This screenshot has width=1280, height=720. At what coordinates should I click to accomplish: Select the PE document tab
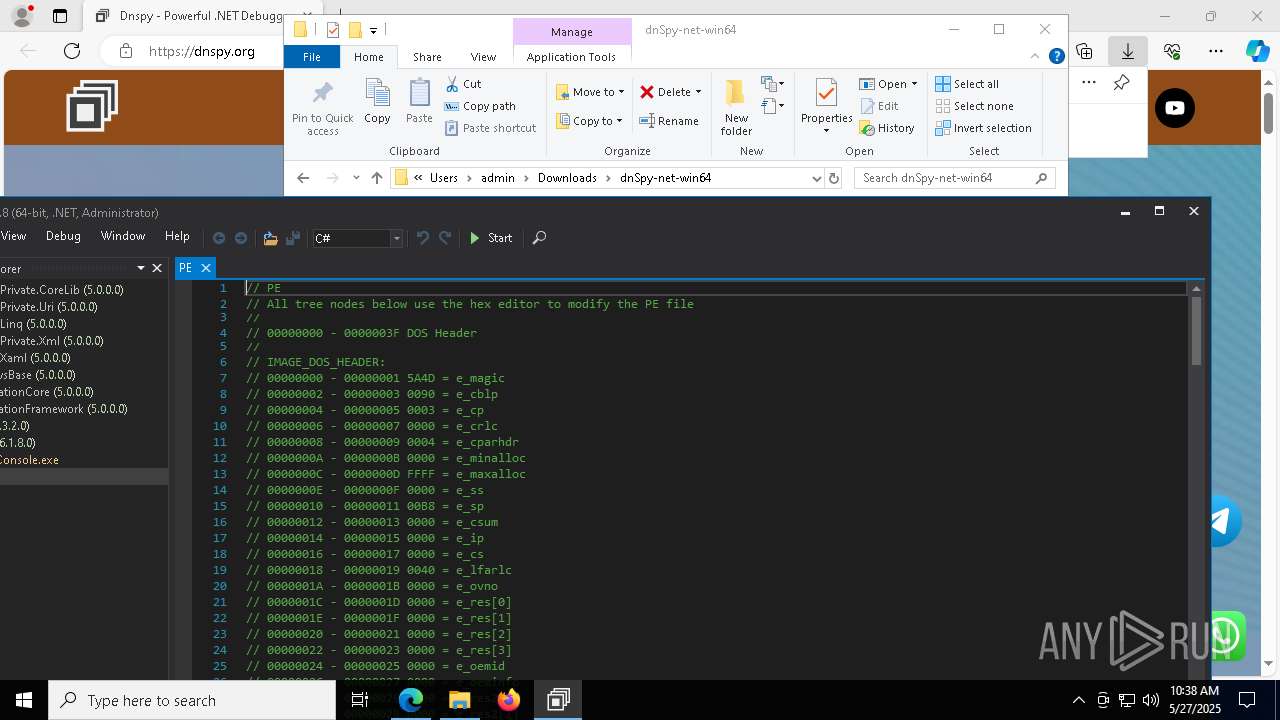186,268
